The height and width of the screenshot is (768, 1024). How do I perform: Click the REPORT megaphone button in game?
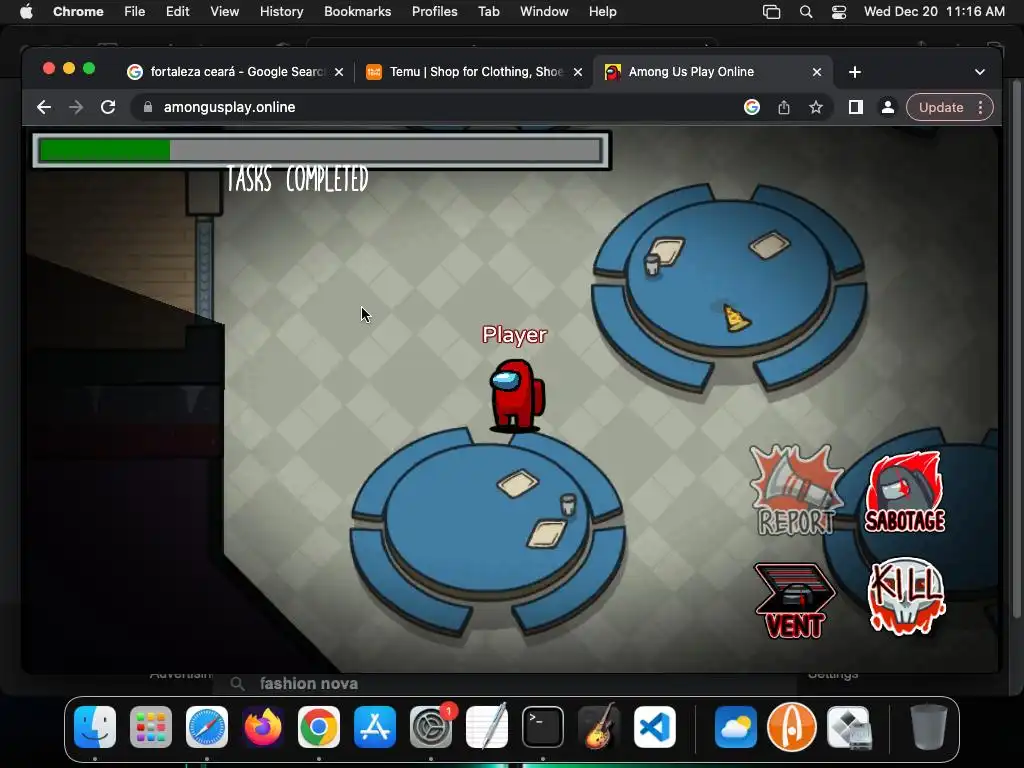point(795,490)
